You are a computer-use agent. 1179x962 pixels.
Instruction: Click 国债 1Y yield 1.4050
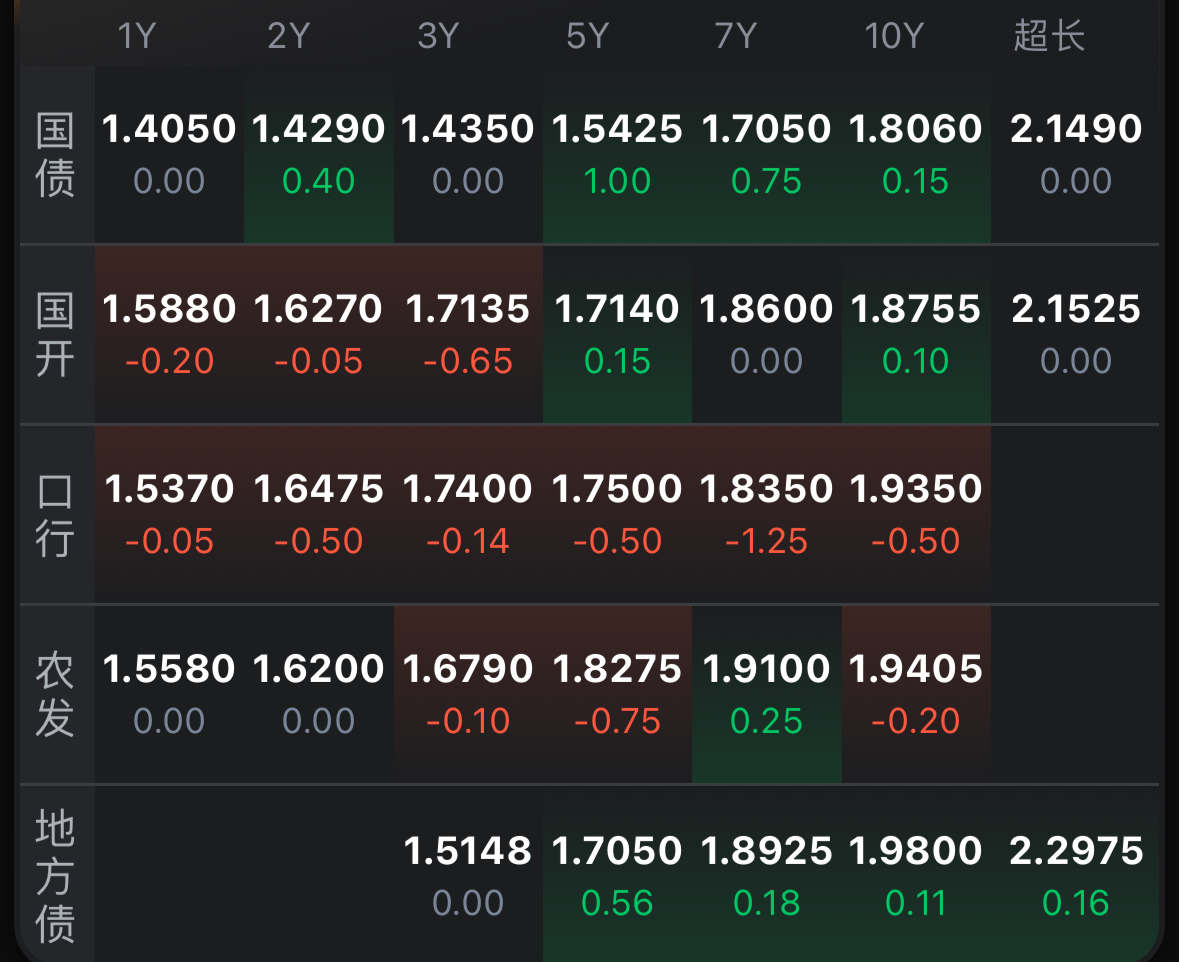(x=169, y=129)
